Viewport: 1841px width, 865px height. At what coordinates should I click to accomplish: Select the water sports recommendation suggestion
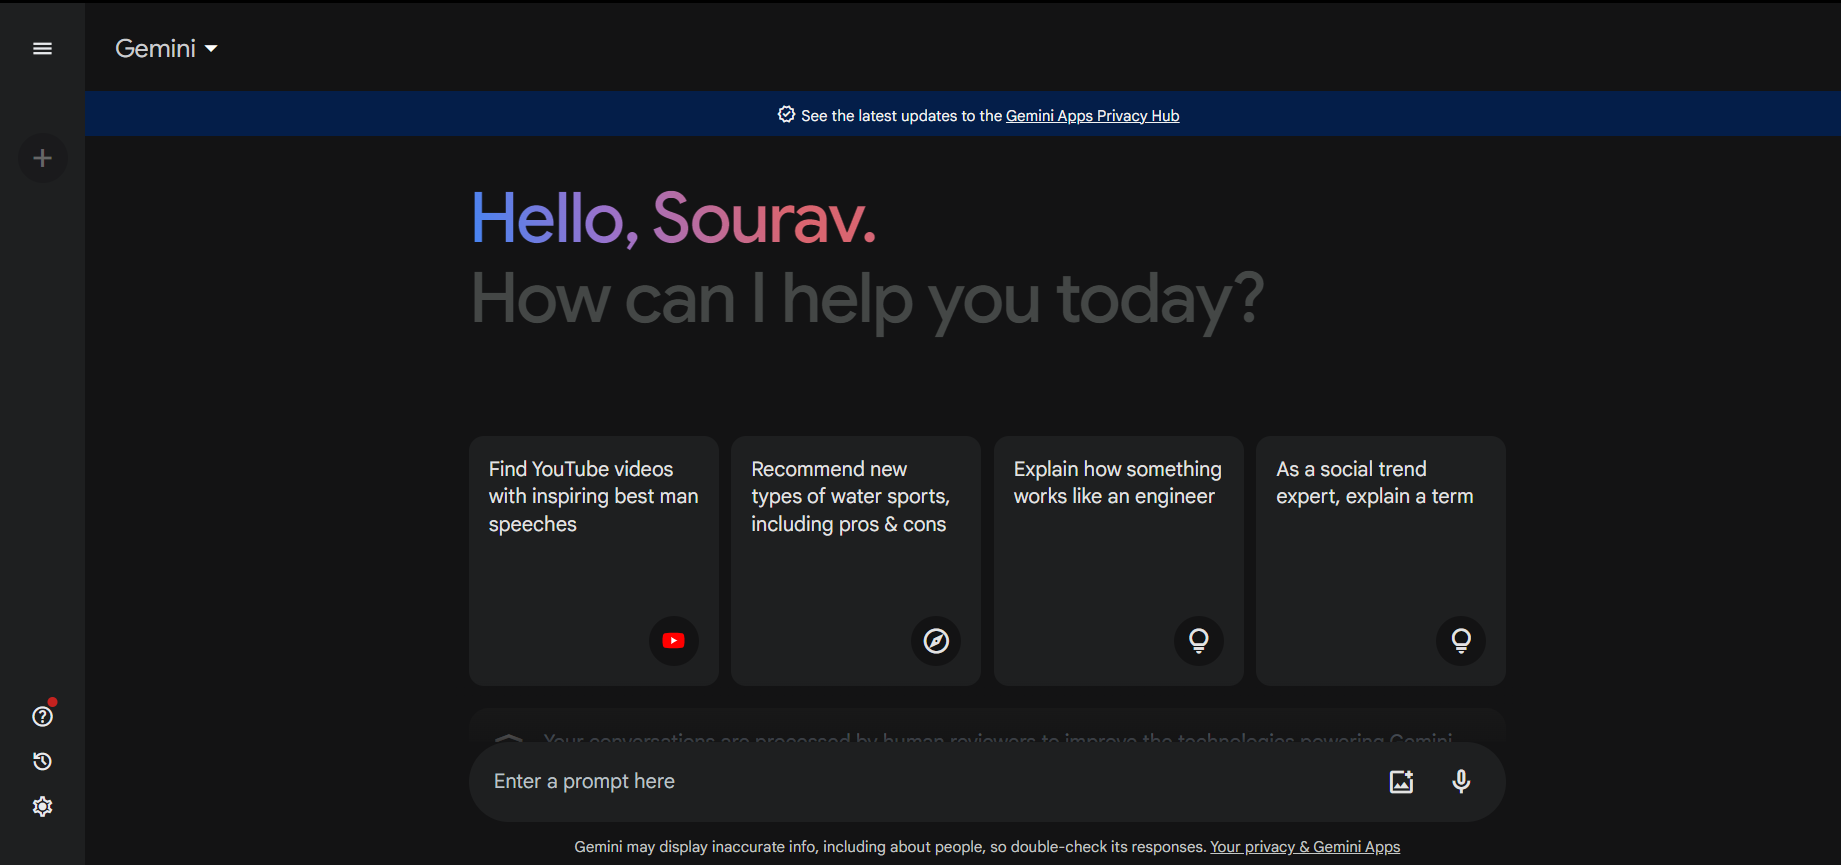856,560
